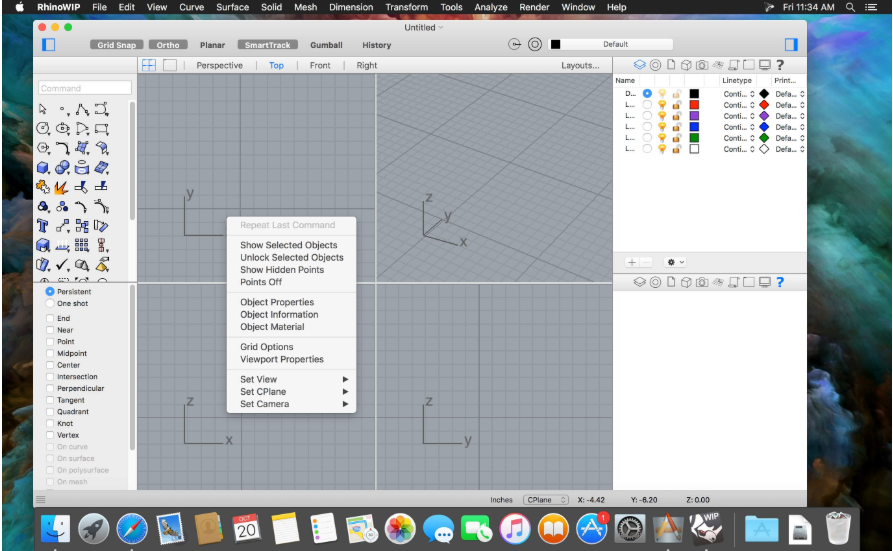Toggle Grid Snap mode

point(117,45)
